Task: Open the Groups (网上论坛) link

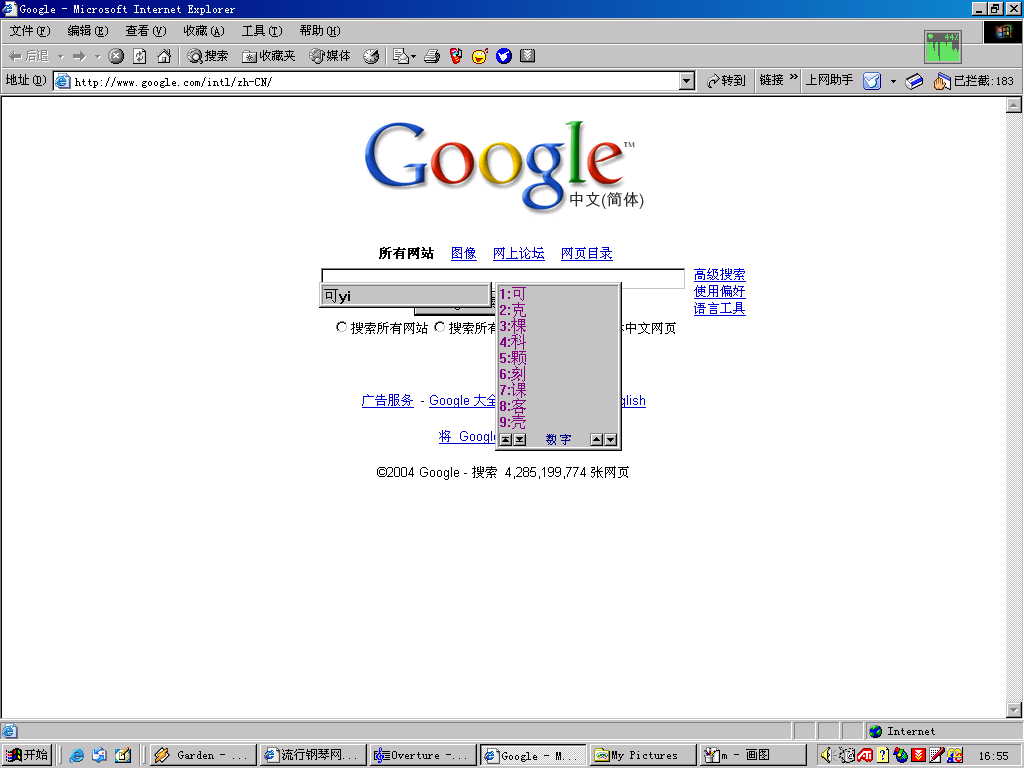Action: 519,253
